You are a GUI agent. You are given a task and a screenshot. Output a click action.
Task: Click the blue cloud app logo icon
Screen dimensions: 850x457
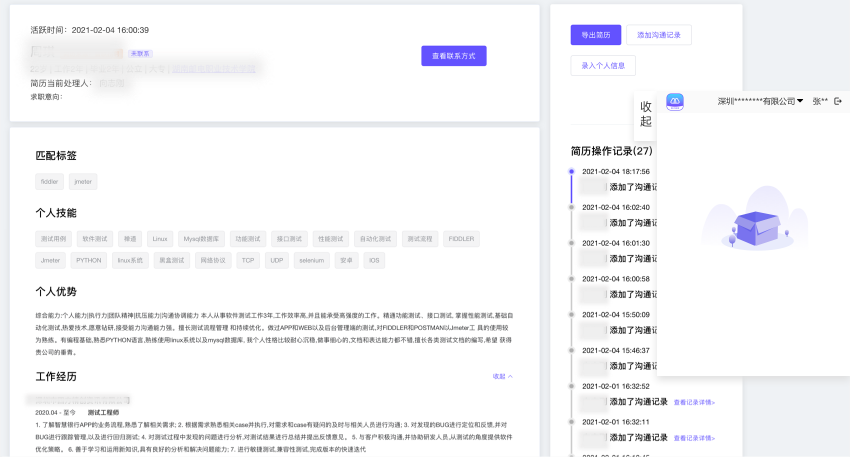tap(675, 101)
